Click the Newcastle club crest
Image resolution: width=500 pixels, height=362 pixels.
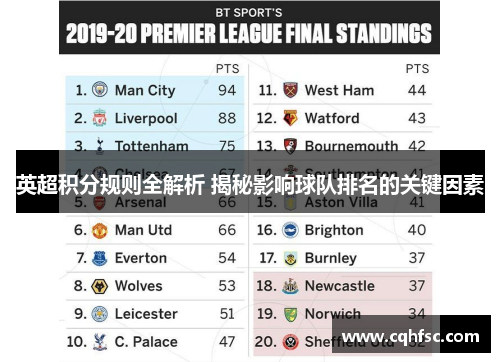290,286
